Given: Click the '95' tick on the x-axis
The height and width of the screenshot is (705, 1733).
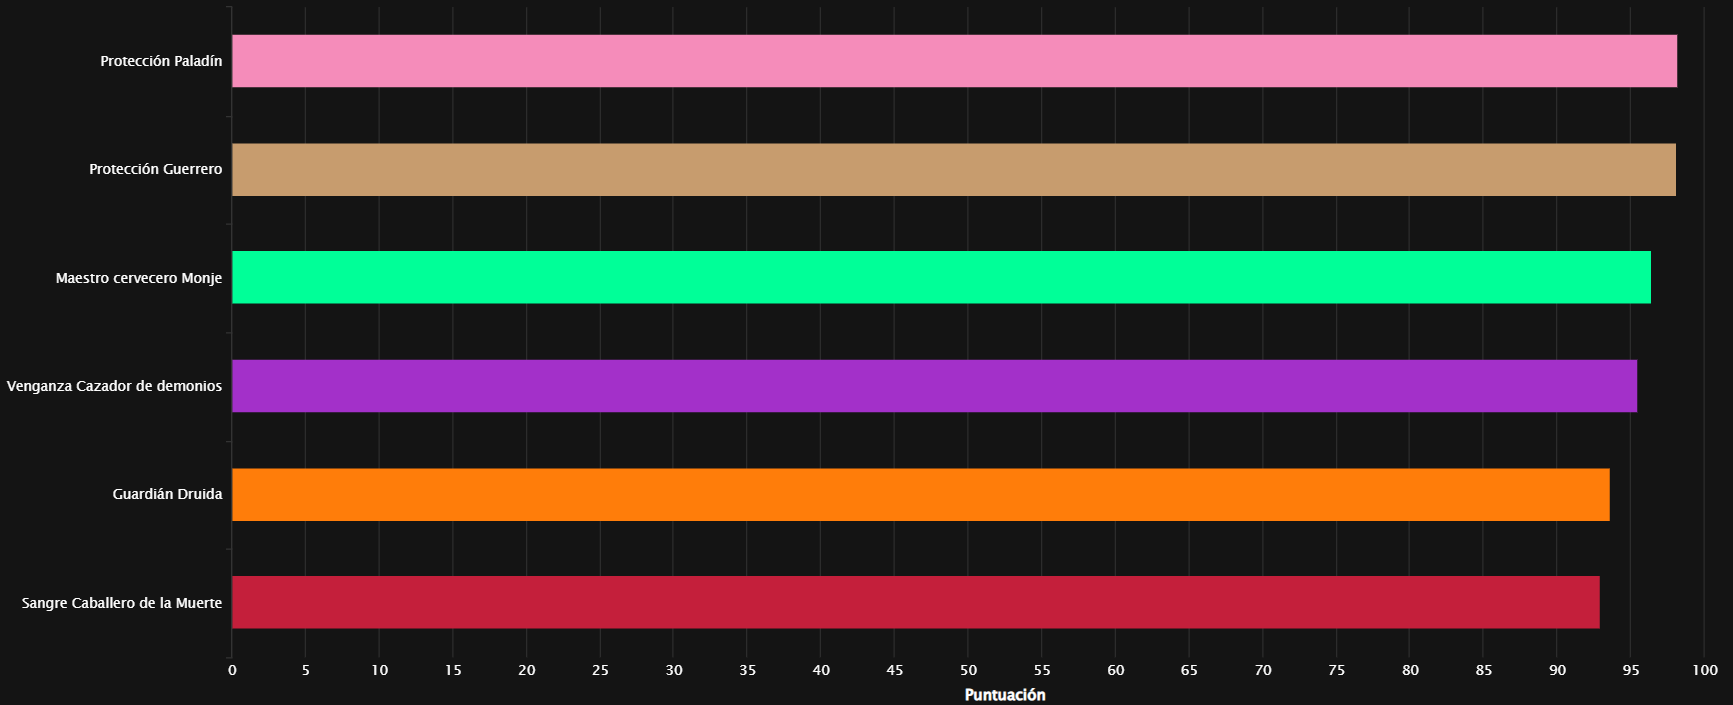Looking at the screenshot, I should (1631, 670).
